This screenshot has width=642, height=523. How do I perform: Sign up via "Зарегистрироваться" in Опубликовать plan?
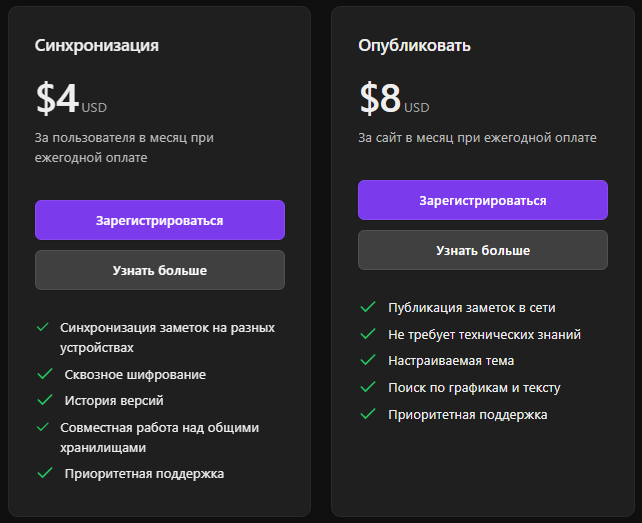pyautogui.click(x=482, y=200)
